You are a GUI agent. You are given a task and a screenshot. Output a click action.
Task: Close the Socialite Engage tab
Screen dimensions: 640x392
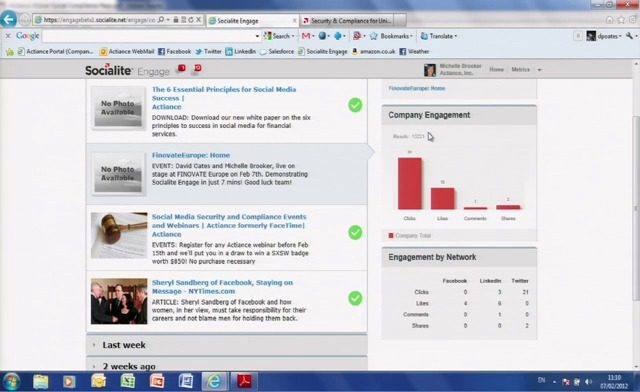tap(295, 20)
